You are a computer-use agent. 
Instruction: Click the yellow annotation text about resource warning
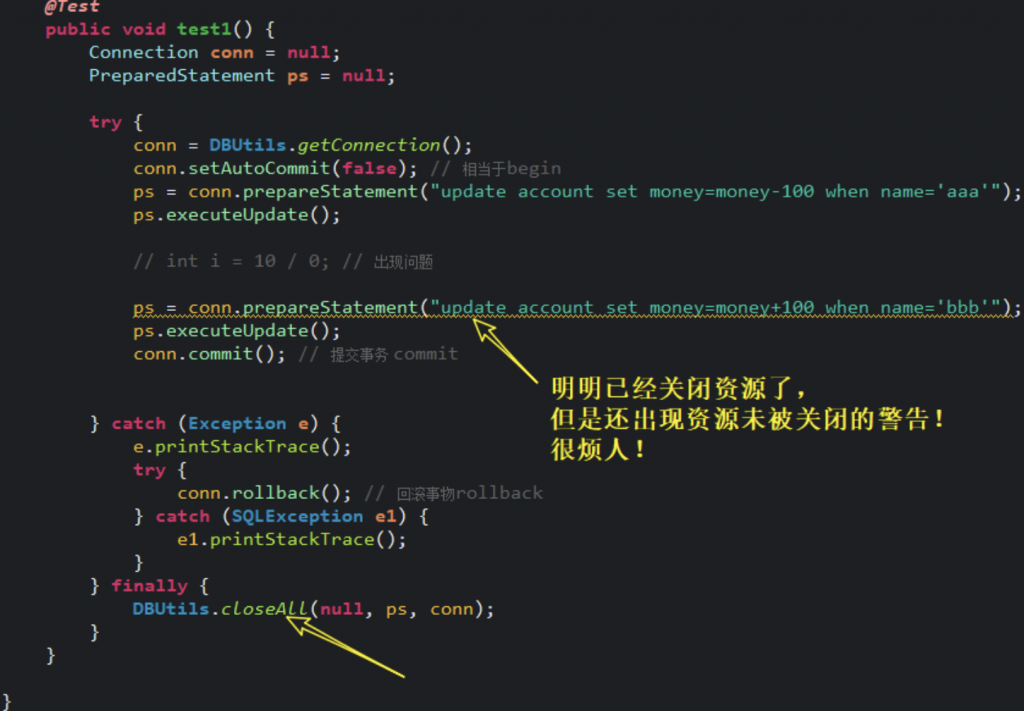748,419
